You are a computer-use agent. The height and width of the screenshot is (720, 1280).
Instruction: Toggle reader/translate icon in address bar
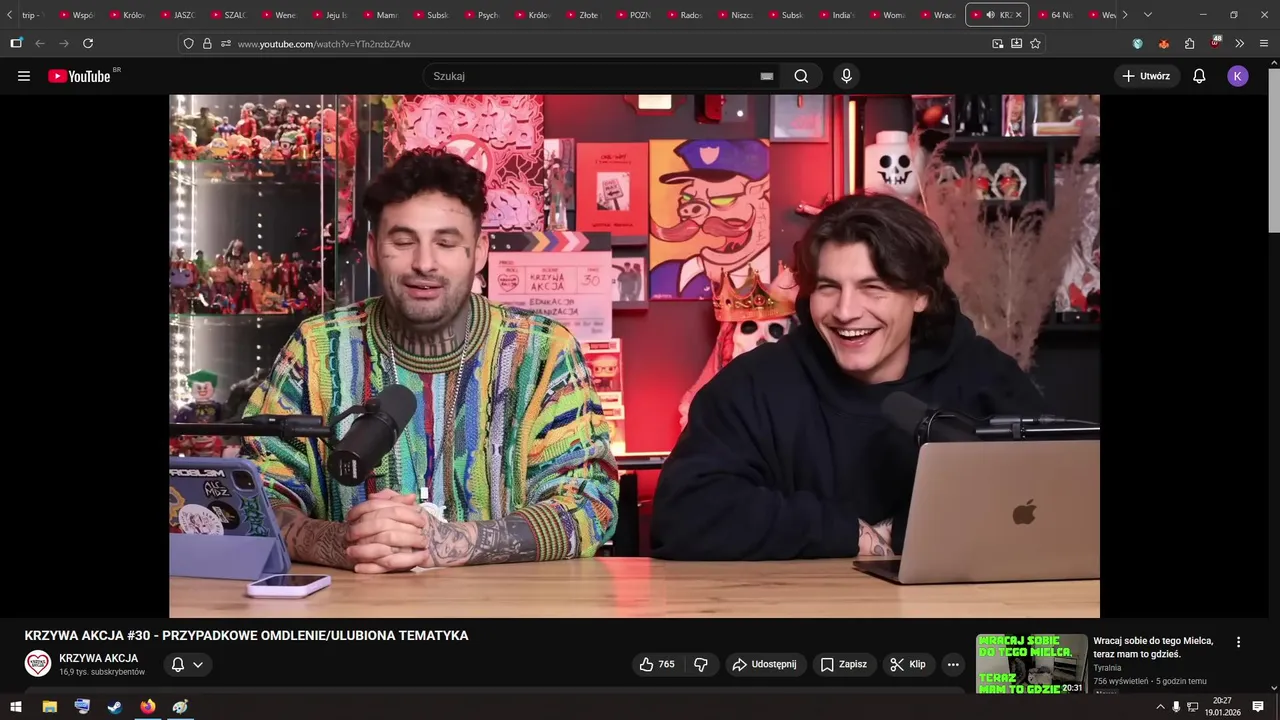(x=1016, y=44)
